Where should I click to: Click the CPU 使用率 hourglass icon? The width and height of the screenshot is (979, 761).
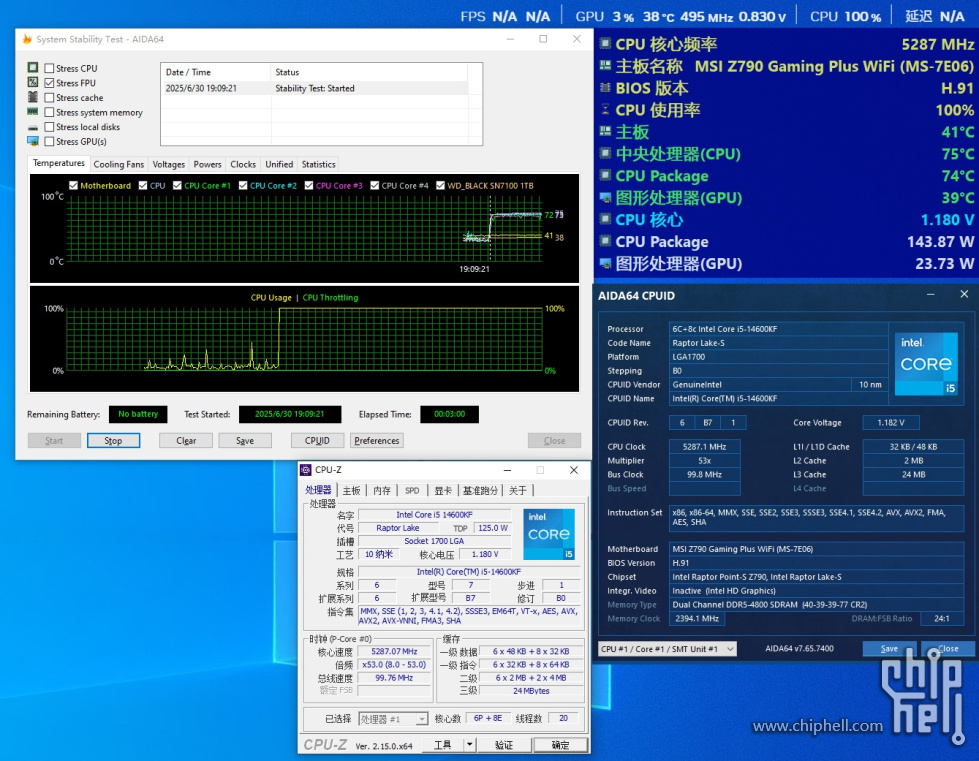605,109
